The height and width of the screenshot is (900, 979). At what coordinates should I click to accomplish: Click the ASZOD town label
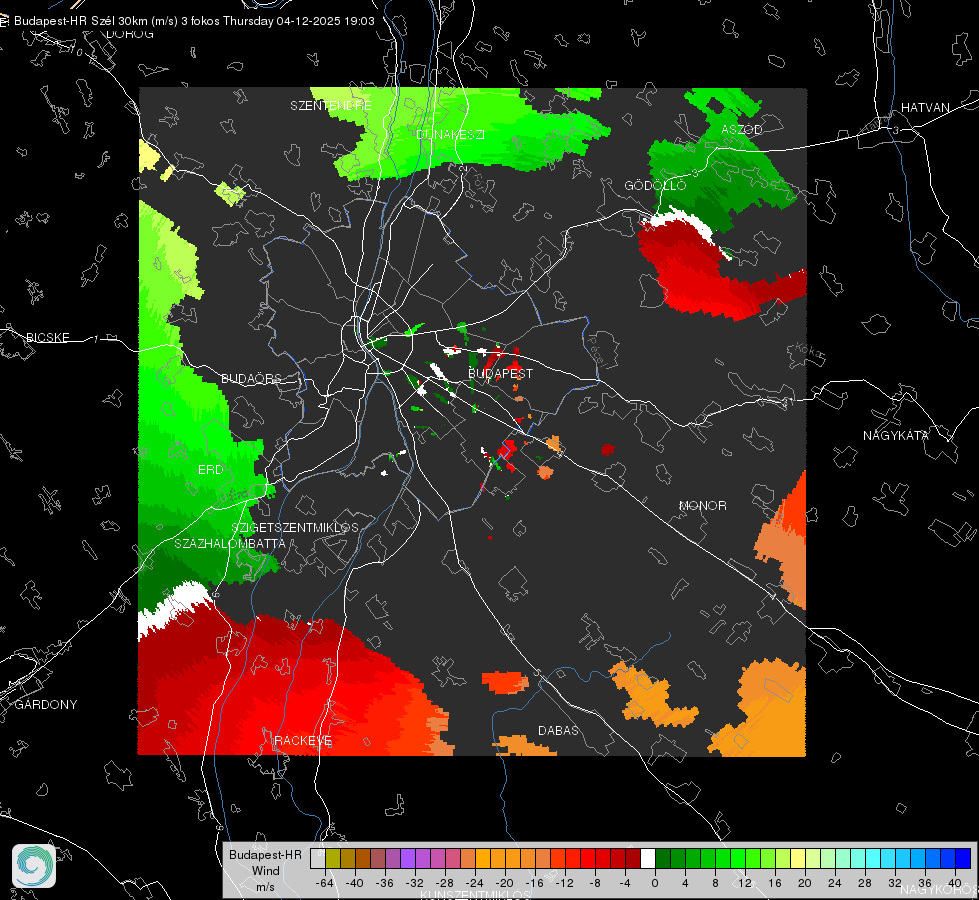click(x=742, y=129)
